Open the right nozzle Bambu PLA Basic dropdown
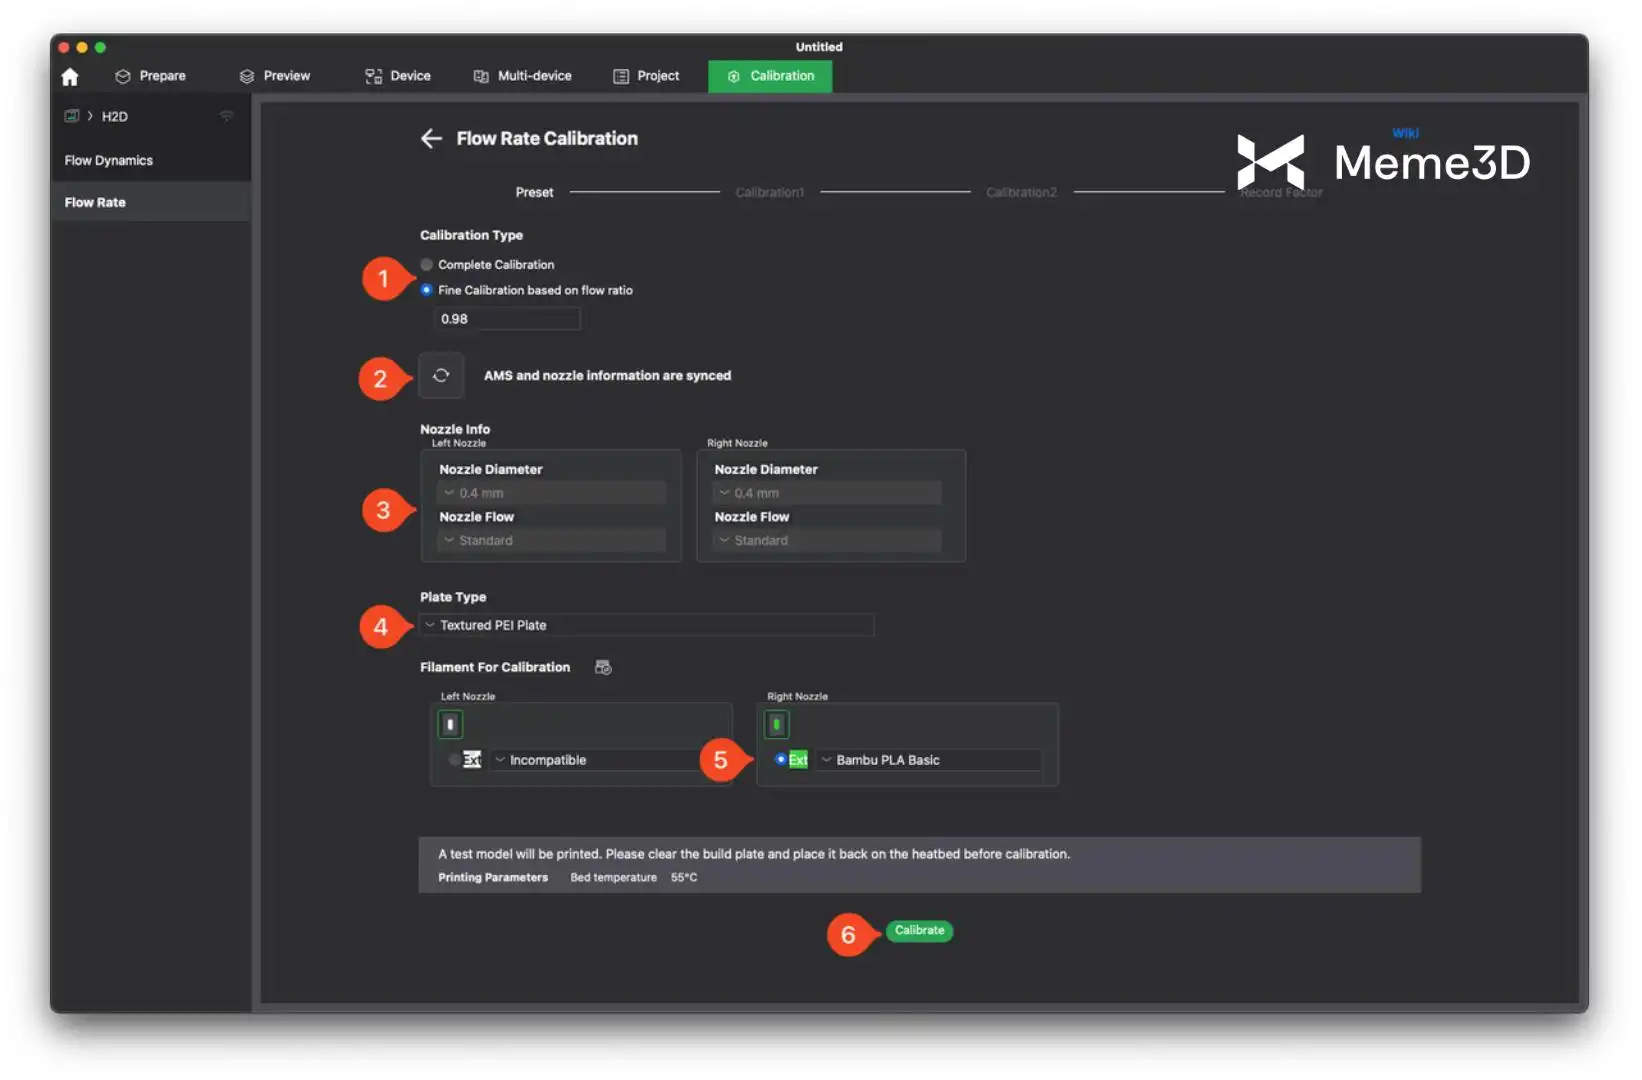 [928, 760]
